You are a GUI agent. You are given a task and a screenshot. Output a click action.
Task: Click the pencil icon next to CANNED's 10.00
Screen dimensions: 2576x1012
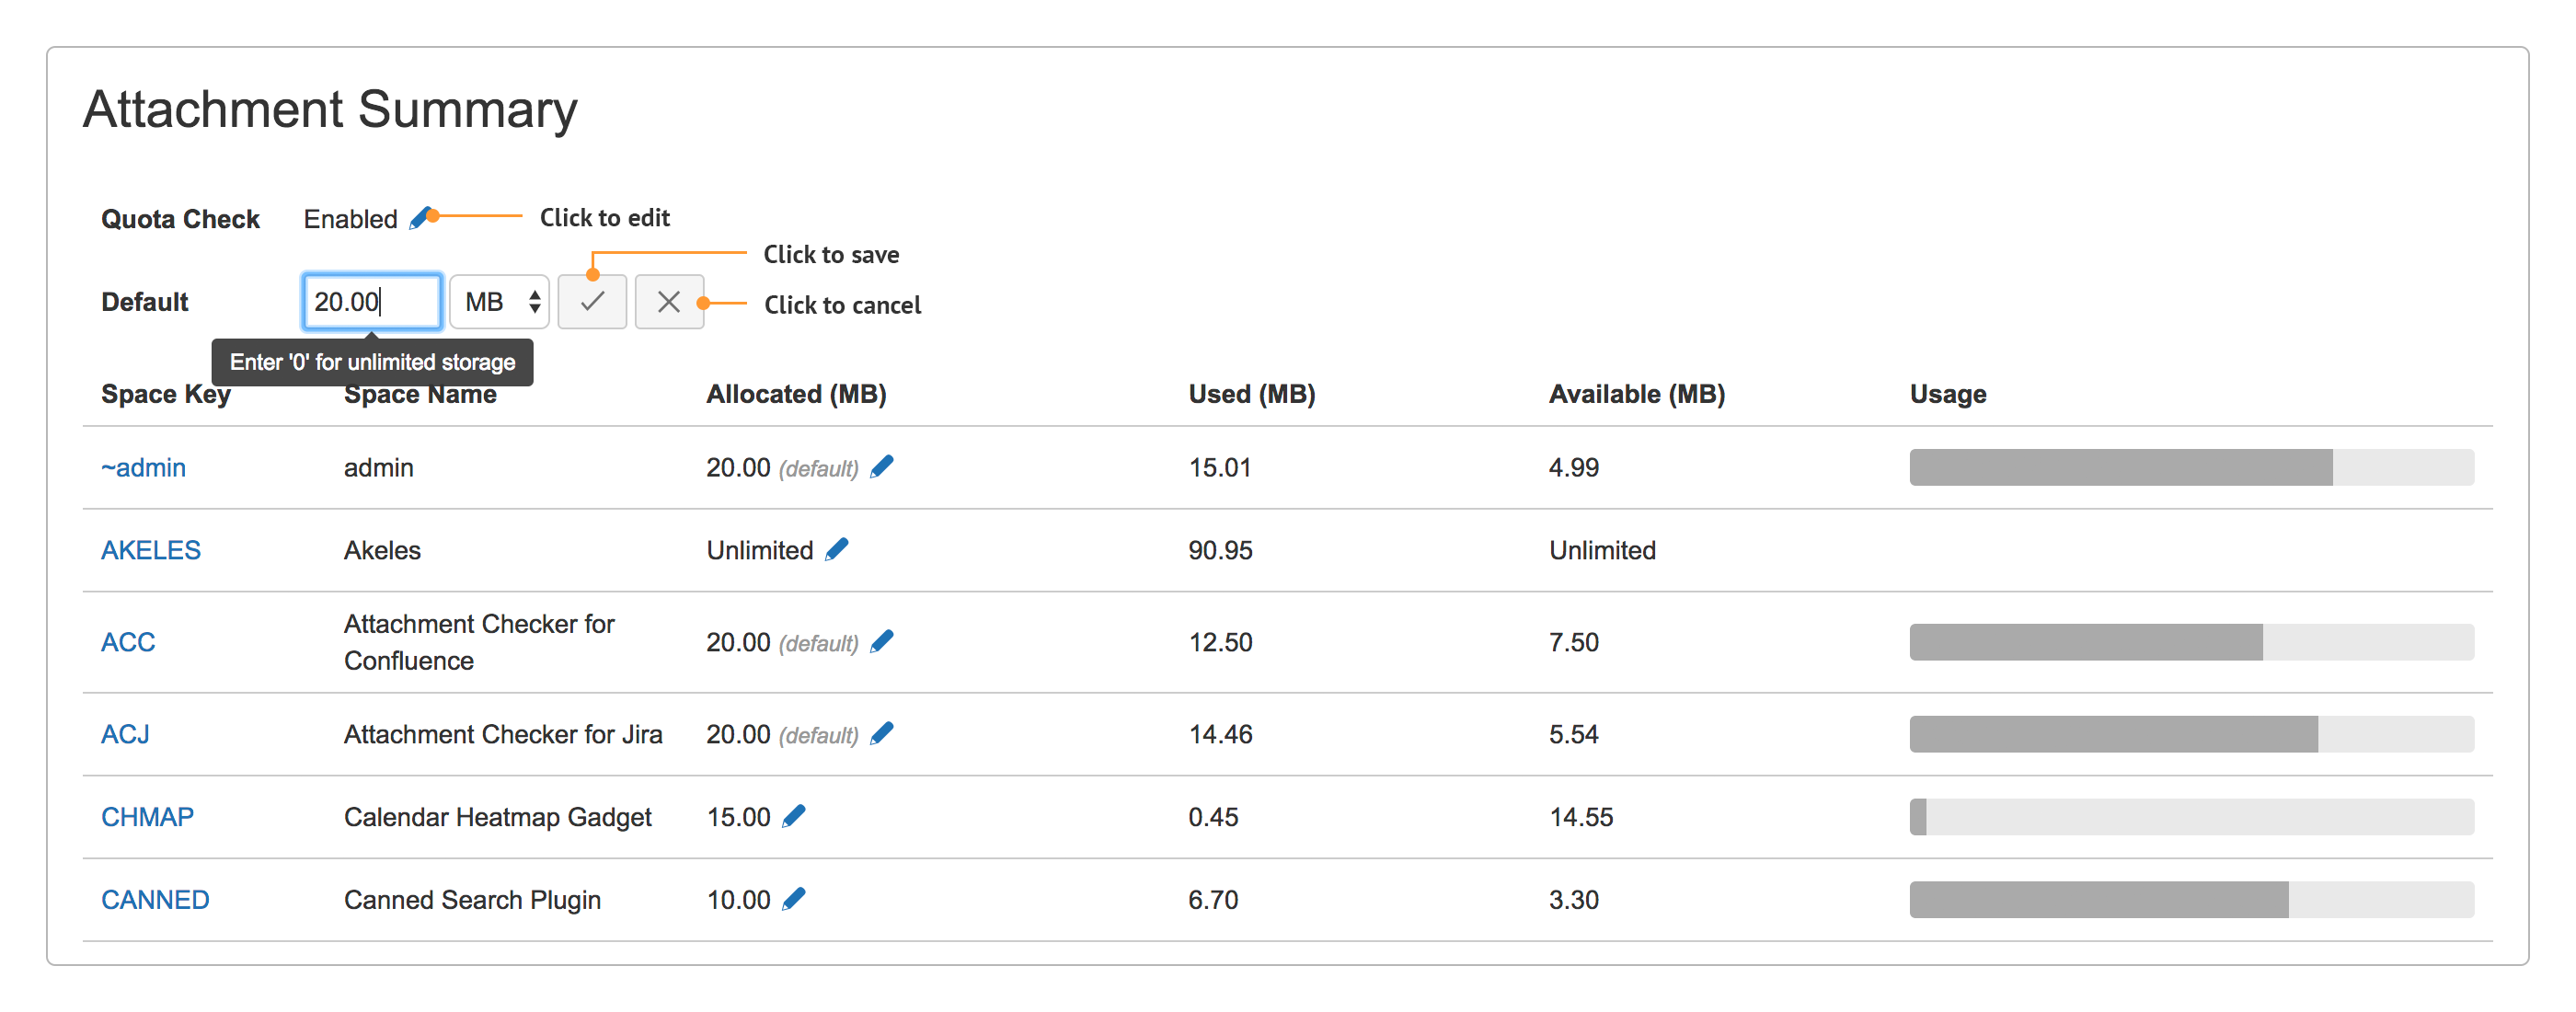(796, 898)
